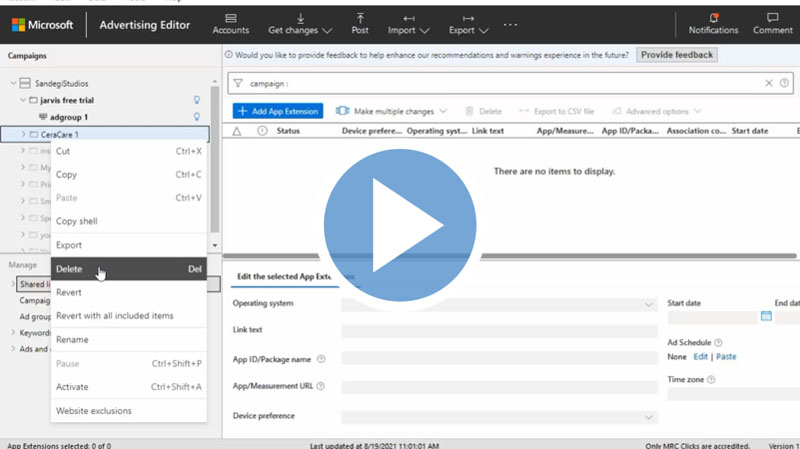Open the Device preference dropdown

point(499,417)
